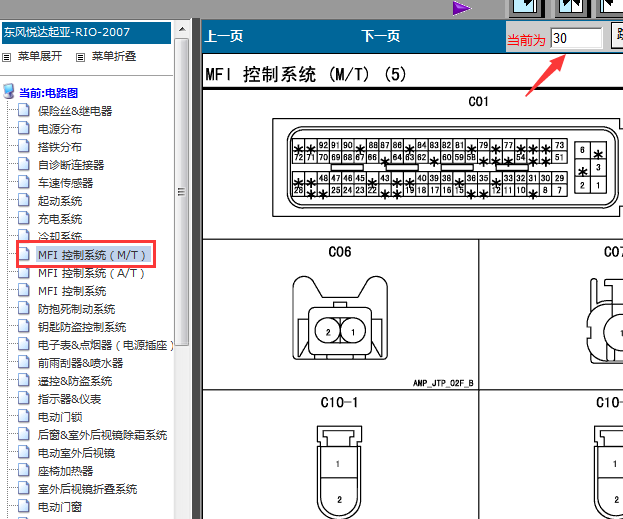Click the page icon beside 电动门窗

pyautogui.click(x=24, y=506)
